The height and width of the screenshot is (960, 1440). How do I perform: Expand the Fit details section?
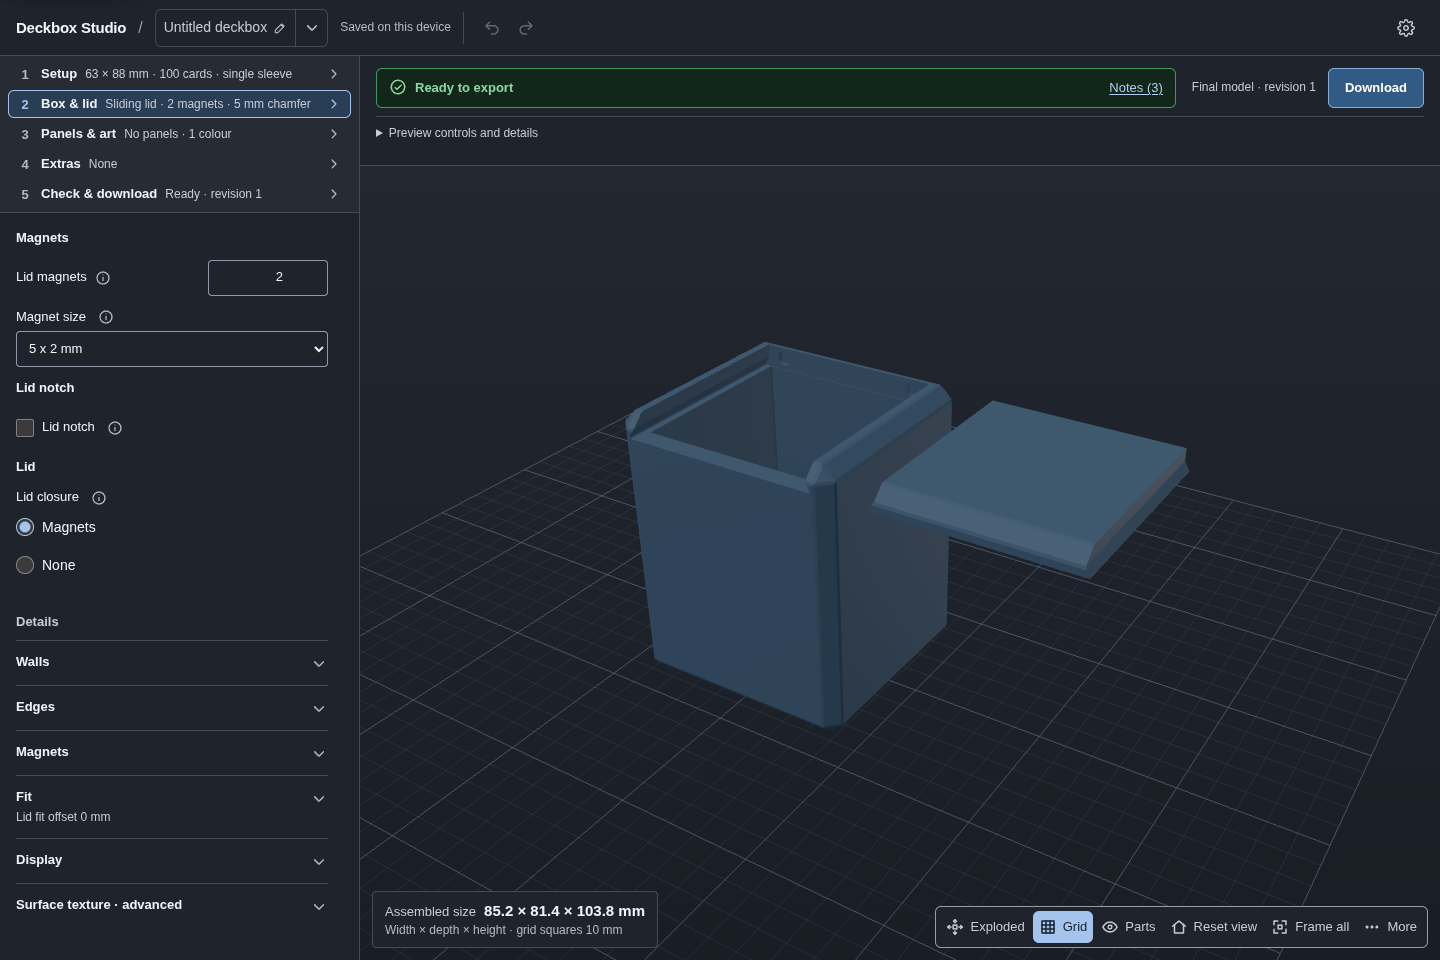coord(172,807)
